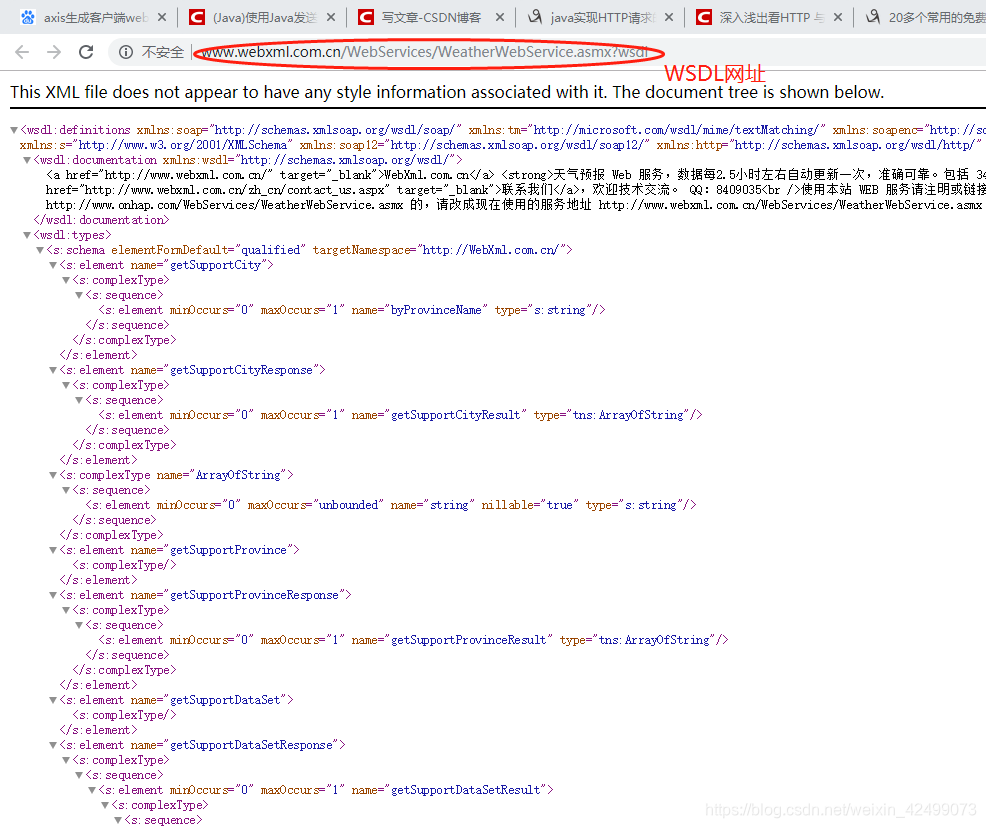
Task: Collapse the wsdl:types node
Action: tap(27, 235)
